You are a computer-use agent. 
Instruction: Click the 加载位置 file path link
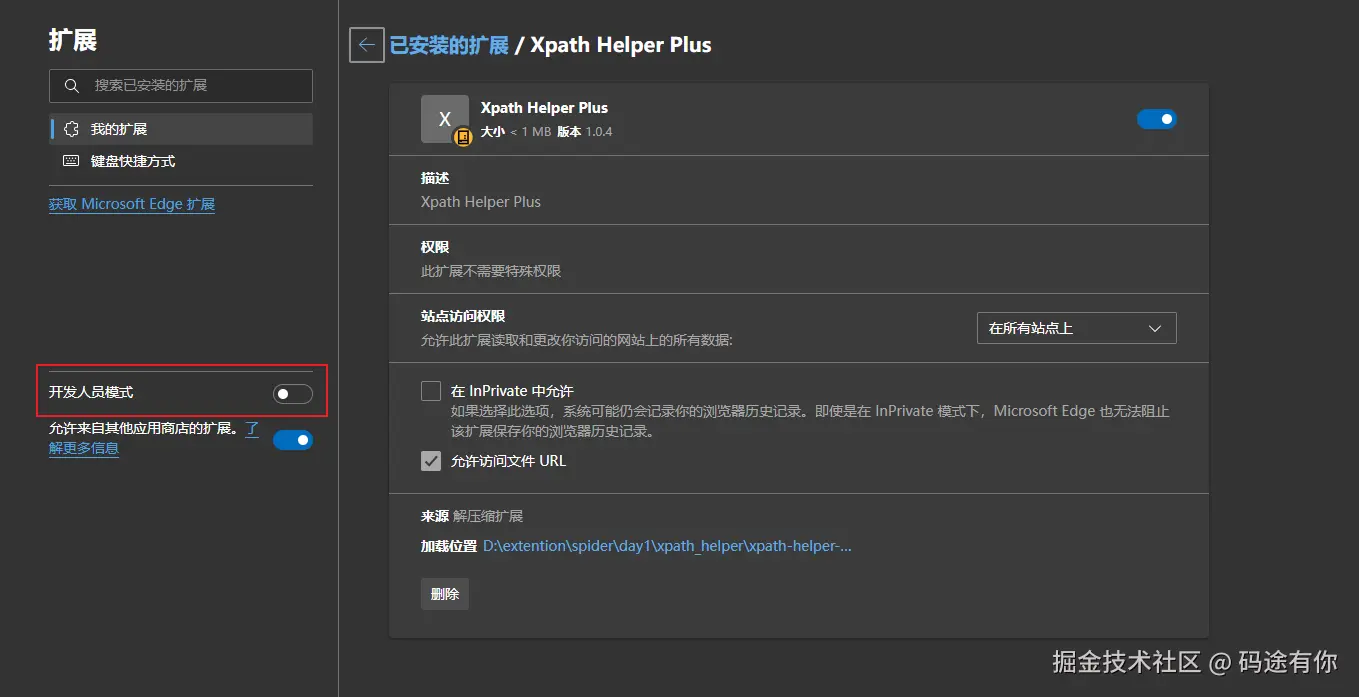pyautogui.click(x=666, y=545)
